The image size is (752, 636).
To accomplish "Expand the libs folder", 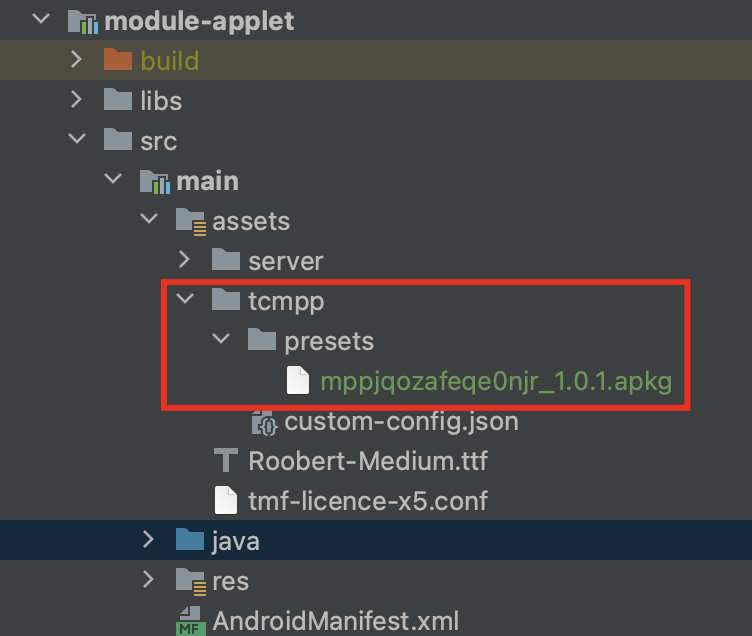I will point(76,101).
